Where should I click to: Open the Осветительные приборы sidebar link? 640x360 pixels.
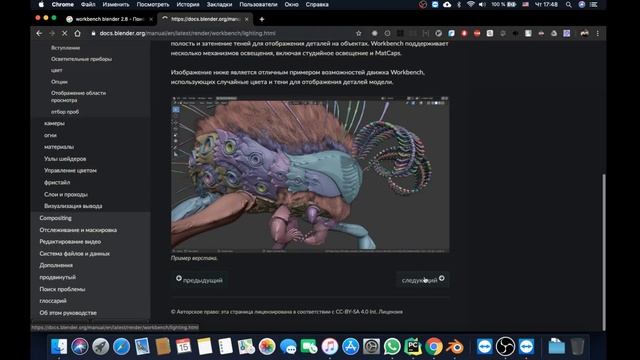tap(81, 59)
